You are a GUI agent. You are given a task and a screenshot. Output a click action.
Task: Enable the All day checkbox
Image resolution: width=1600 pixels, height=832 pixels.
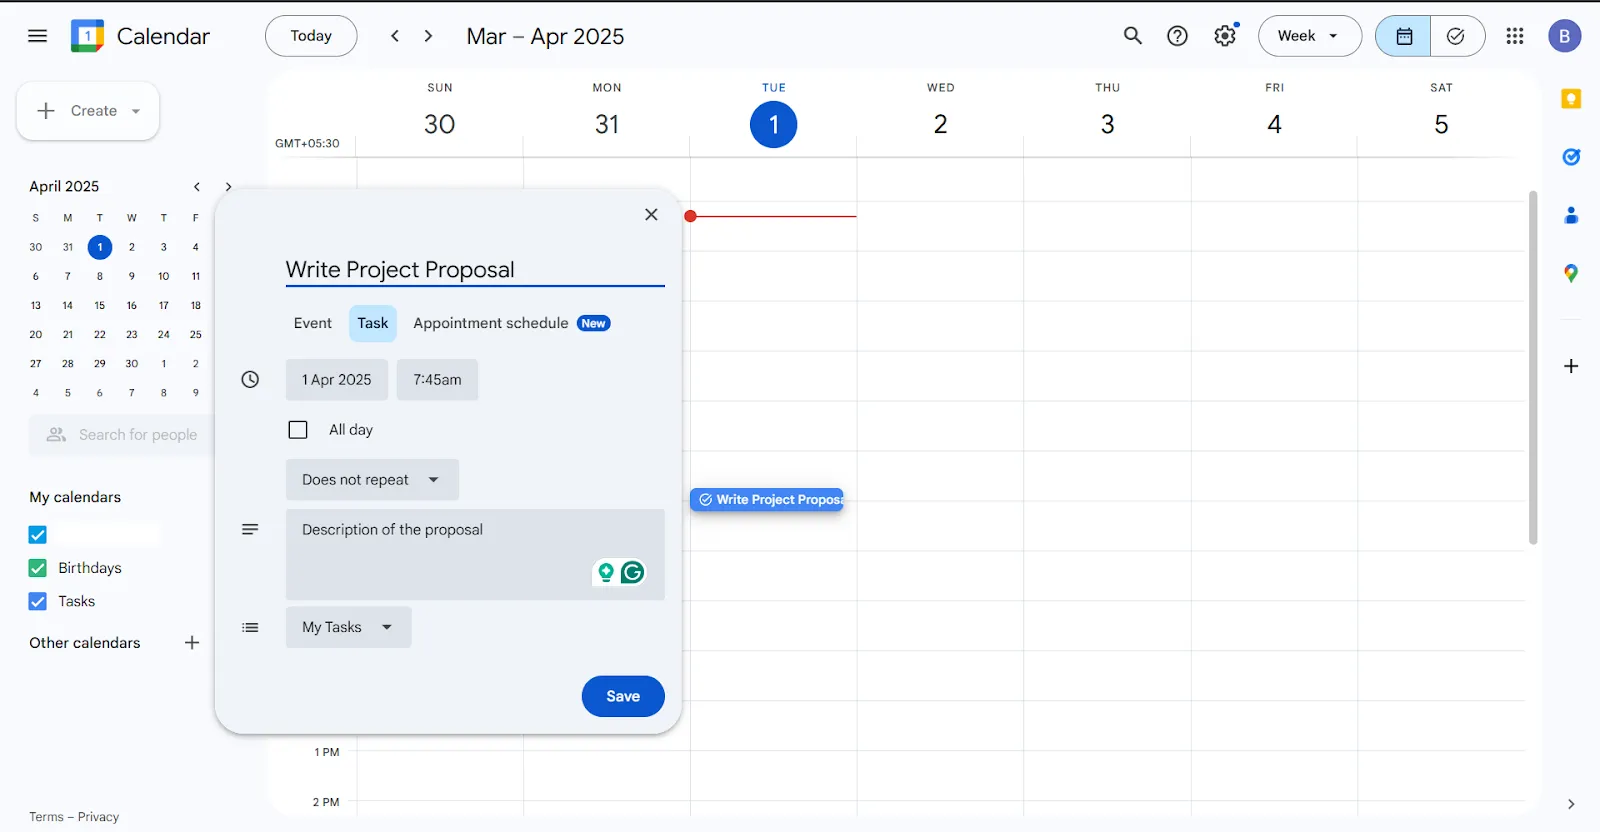click(x=298, y=430)
